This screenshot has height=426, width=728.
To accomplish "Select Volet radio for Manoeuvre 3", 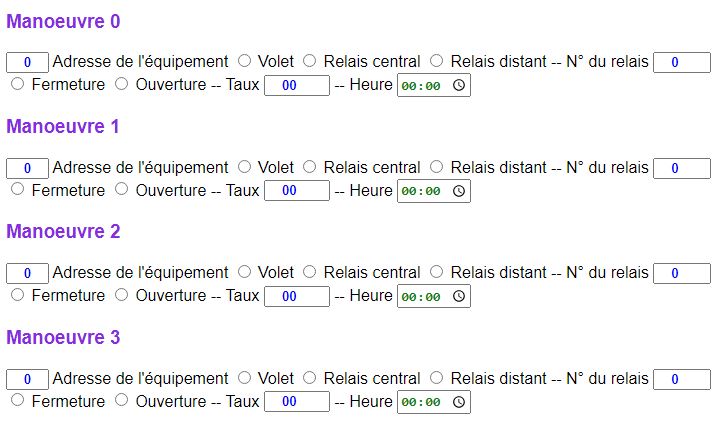I will 245,378.
